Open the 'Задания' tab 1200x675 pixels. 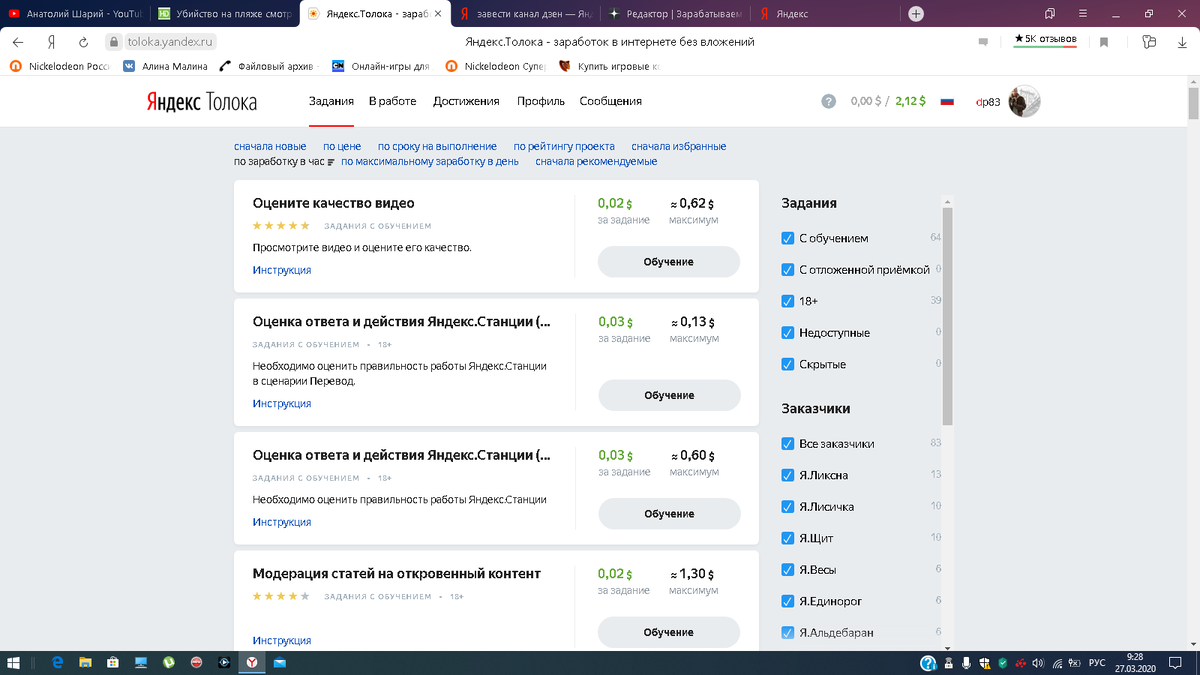tap(332, 101)
